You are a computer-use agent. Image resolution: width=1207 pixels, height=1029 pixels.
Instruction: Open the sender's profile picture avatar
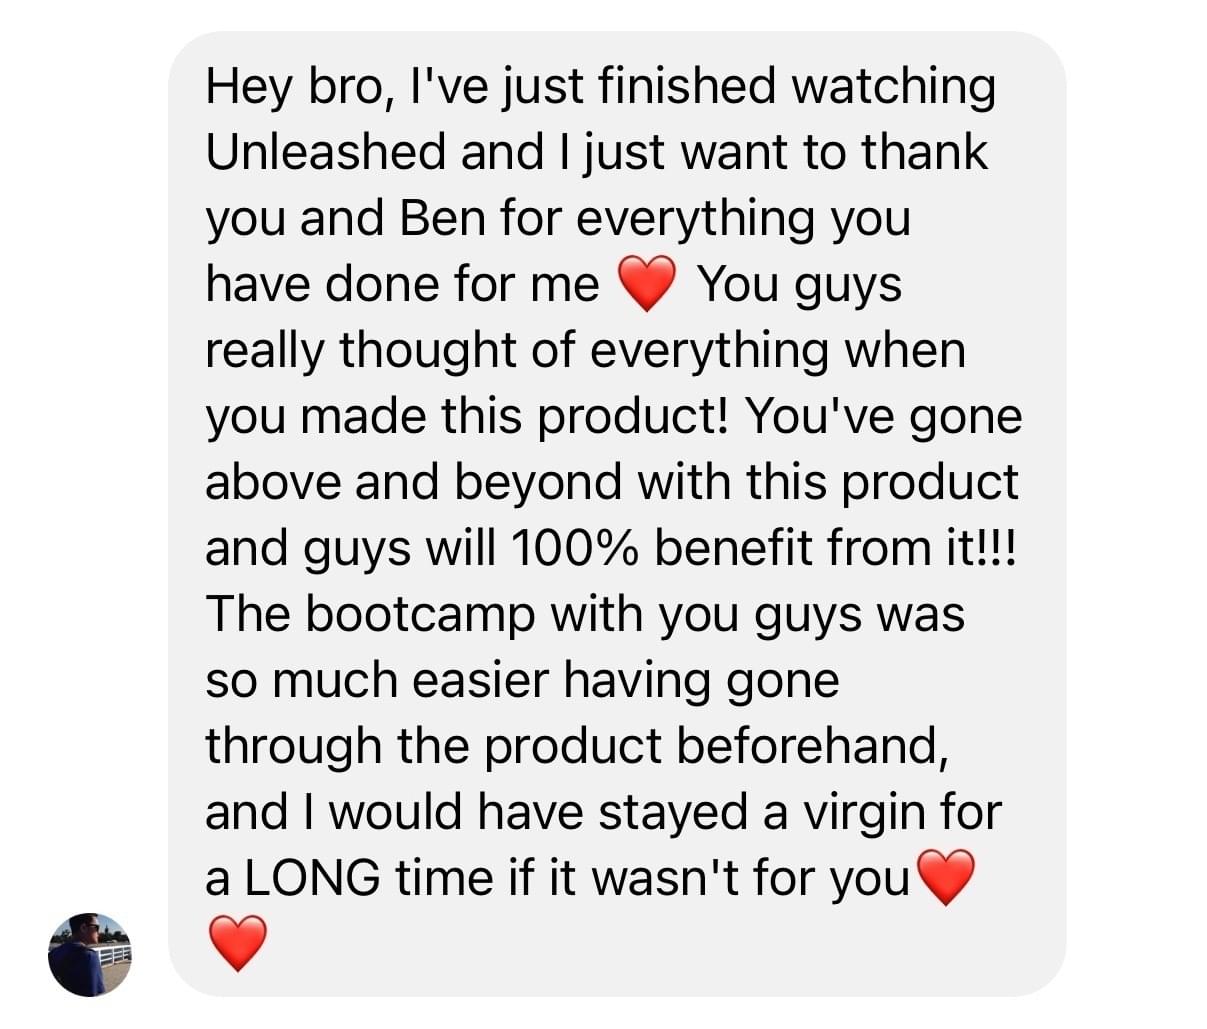click(x=90, y=954)
